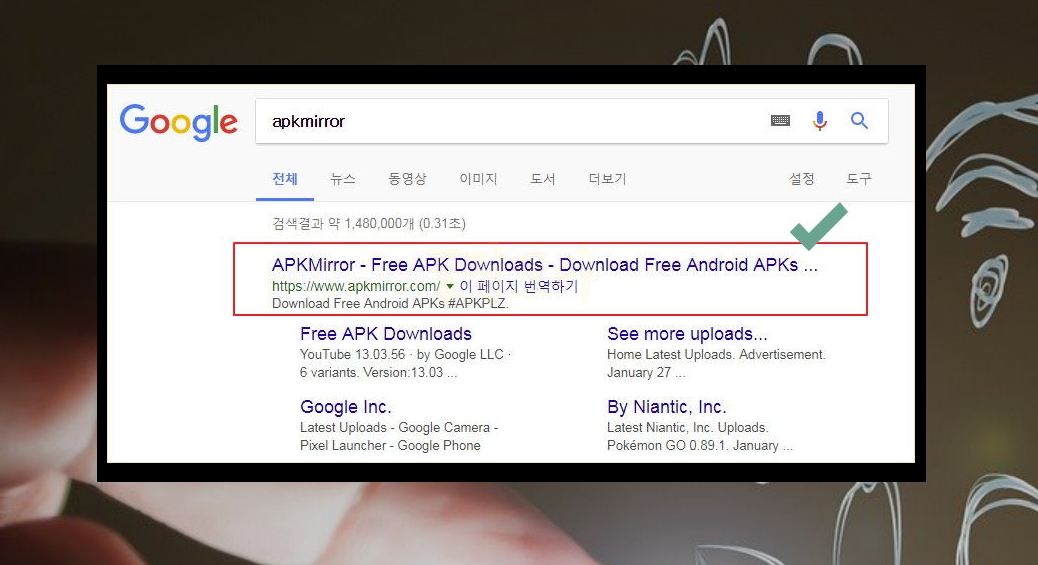Switch to the 동영상 tab
Image resolution: width=1038 pixels, height=565 pixels.
point(407,179)
